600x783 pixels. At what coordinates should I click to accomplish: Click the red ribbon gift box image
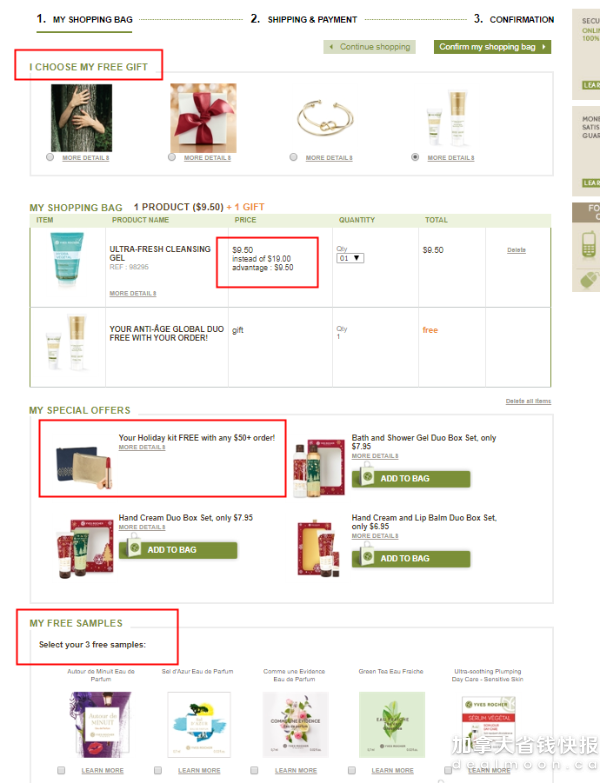pos(203,118)
